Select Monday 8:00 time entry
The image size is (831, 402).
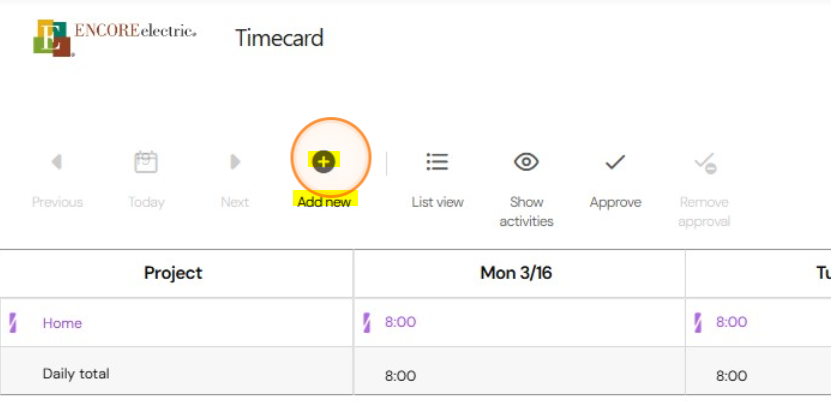[x=400, y=322]
